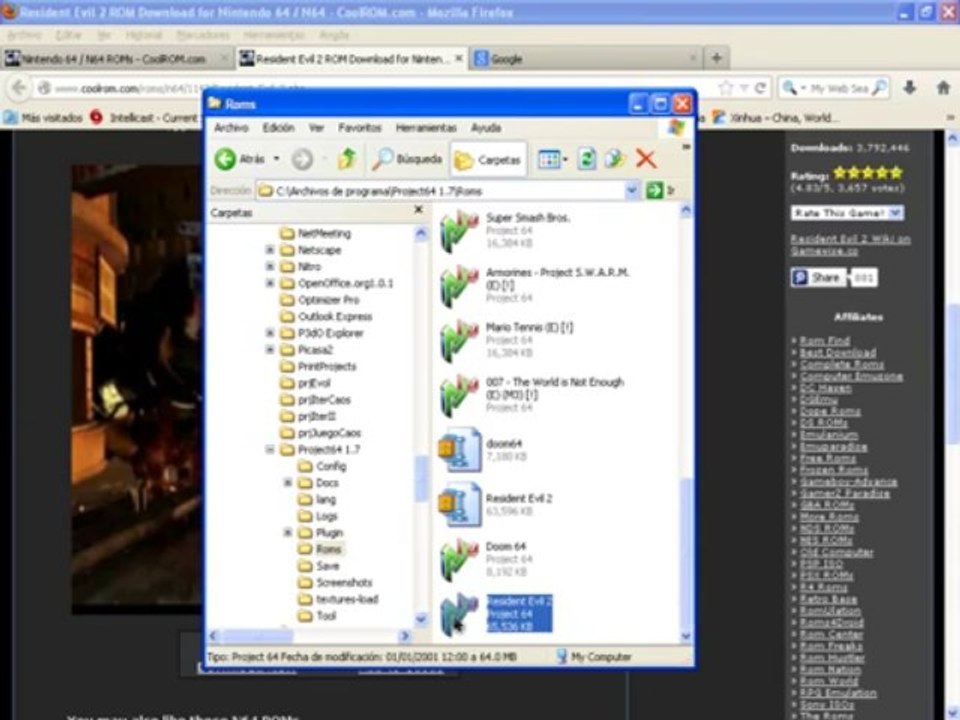960x720 pixels.
Task: Expand the Nitro folder node
Action: (x=269, y=266)
